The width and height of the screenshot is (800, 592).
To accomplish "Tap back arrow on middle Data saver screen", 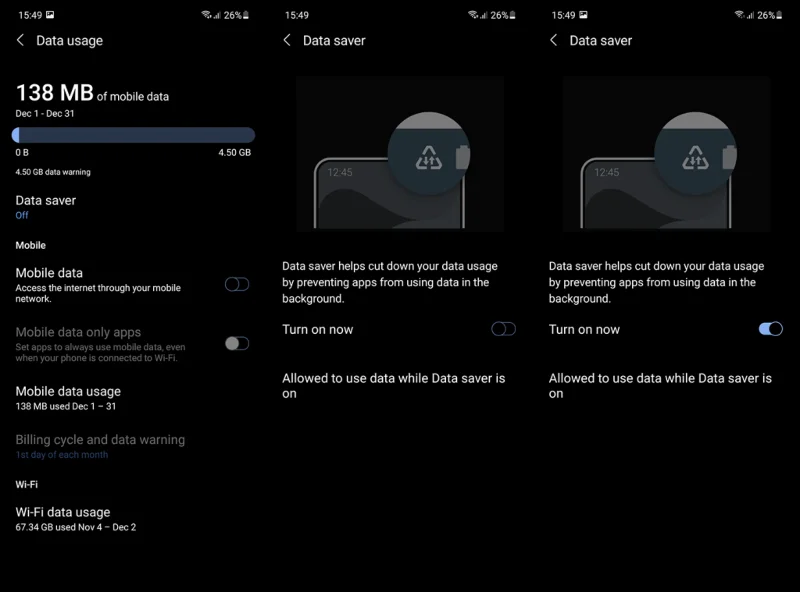I will tap(287, 40).
